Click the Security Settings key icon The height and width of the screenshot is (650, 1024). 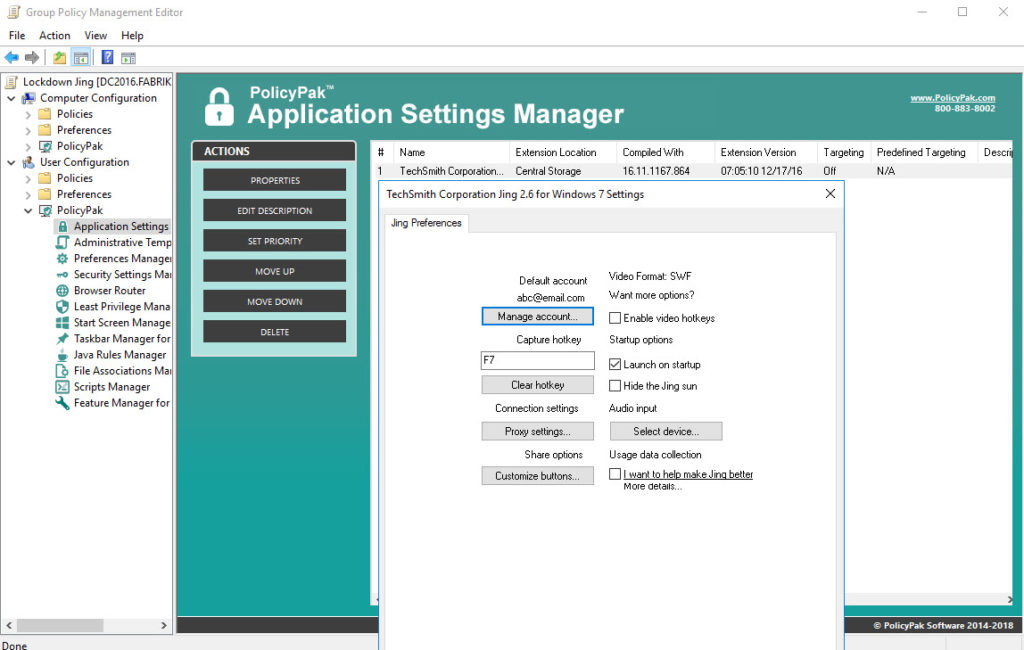tap(62, 275)
